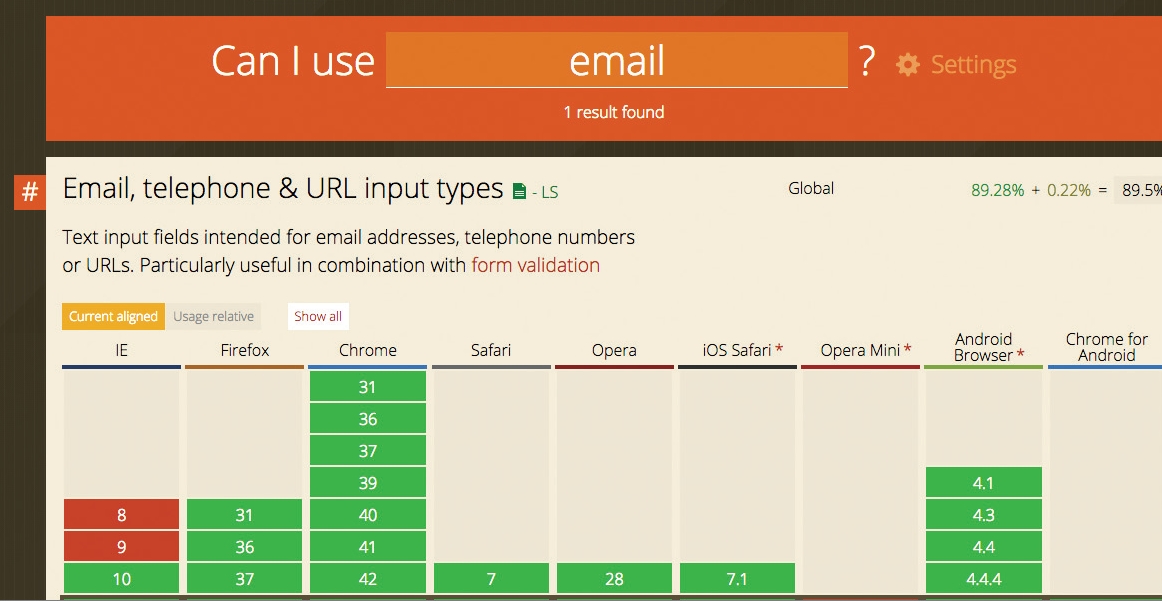
Task: Select the Chrome 41 cell
Action: coord(368,547)
